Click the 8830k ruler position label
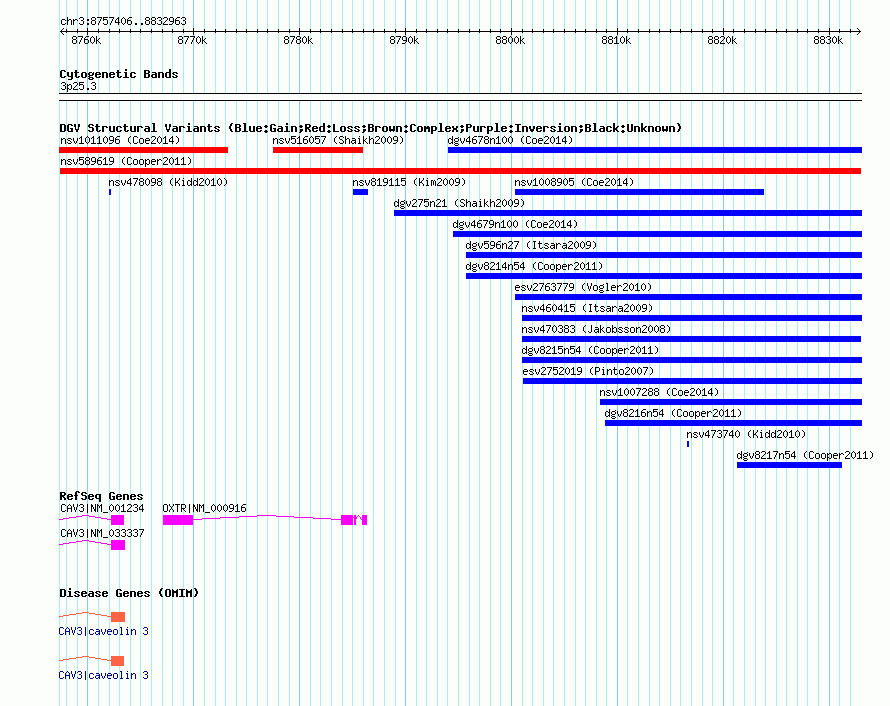 point(828,40)
